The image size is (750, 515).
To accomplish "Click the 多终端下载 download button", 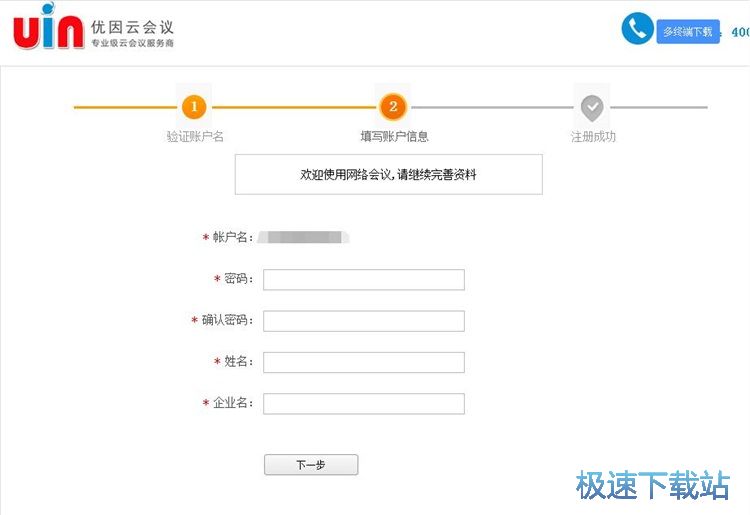I will (x=688, y=32).
